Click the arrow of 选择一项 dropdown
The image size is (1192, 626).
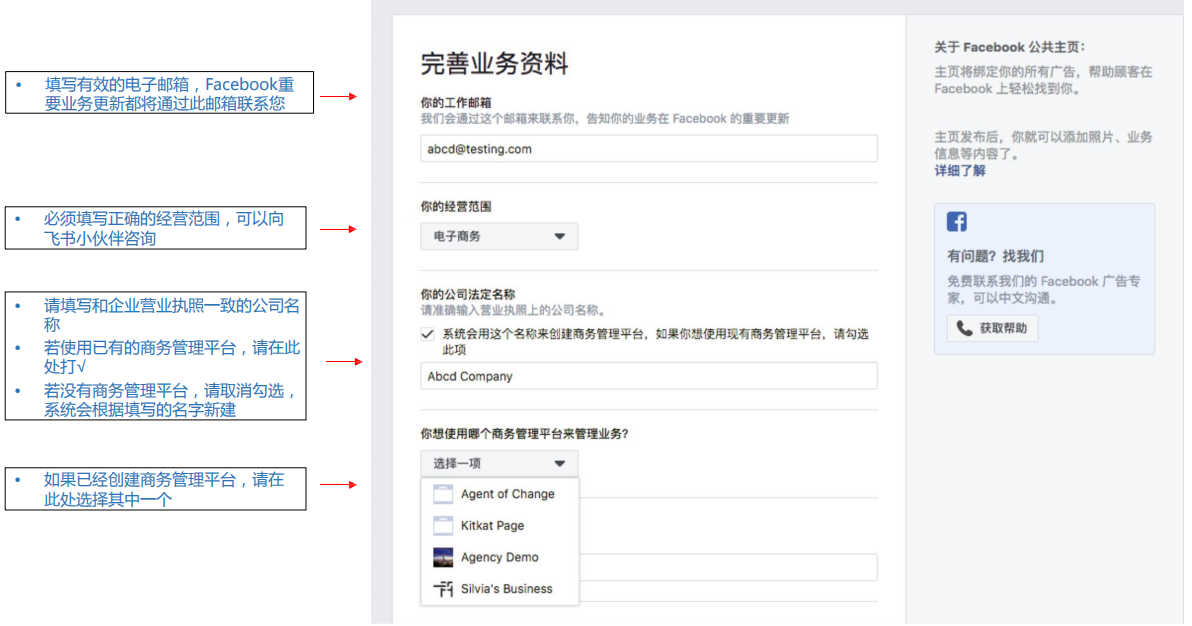coord(560,463)
